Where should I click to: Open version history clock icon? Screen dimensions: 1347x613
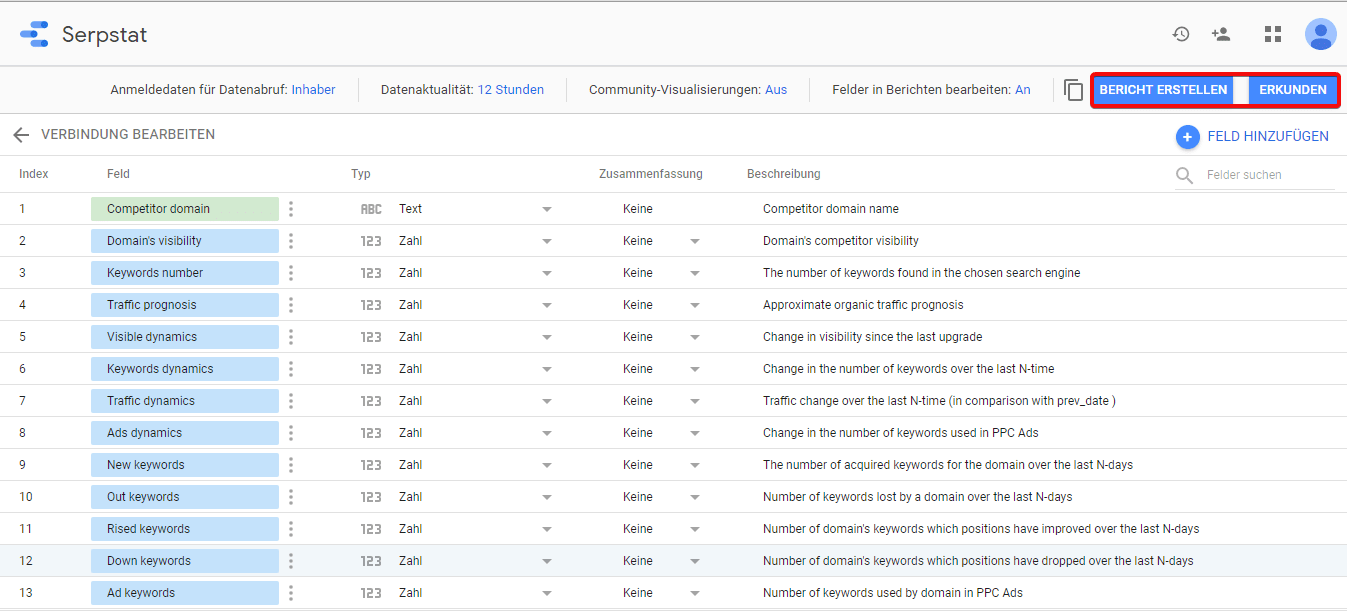1181,34
